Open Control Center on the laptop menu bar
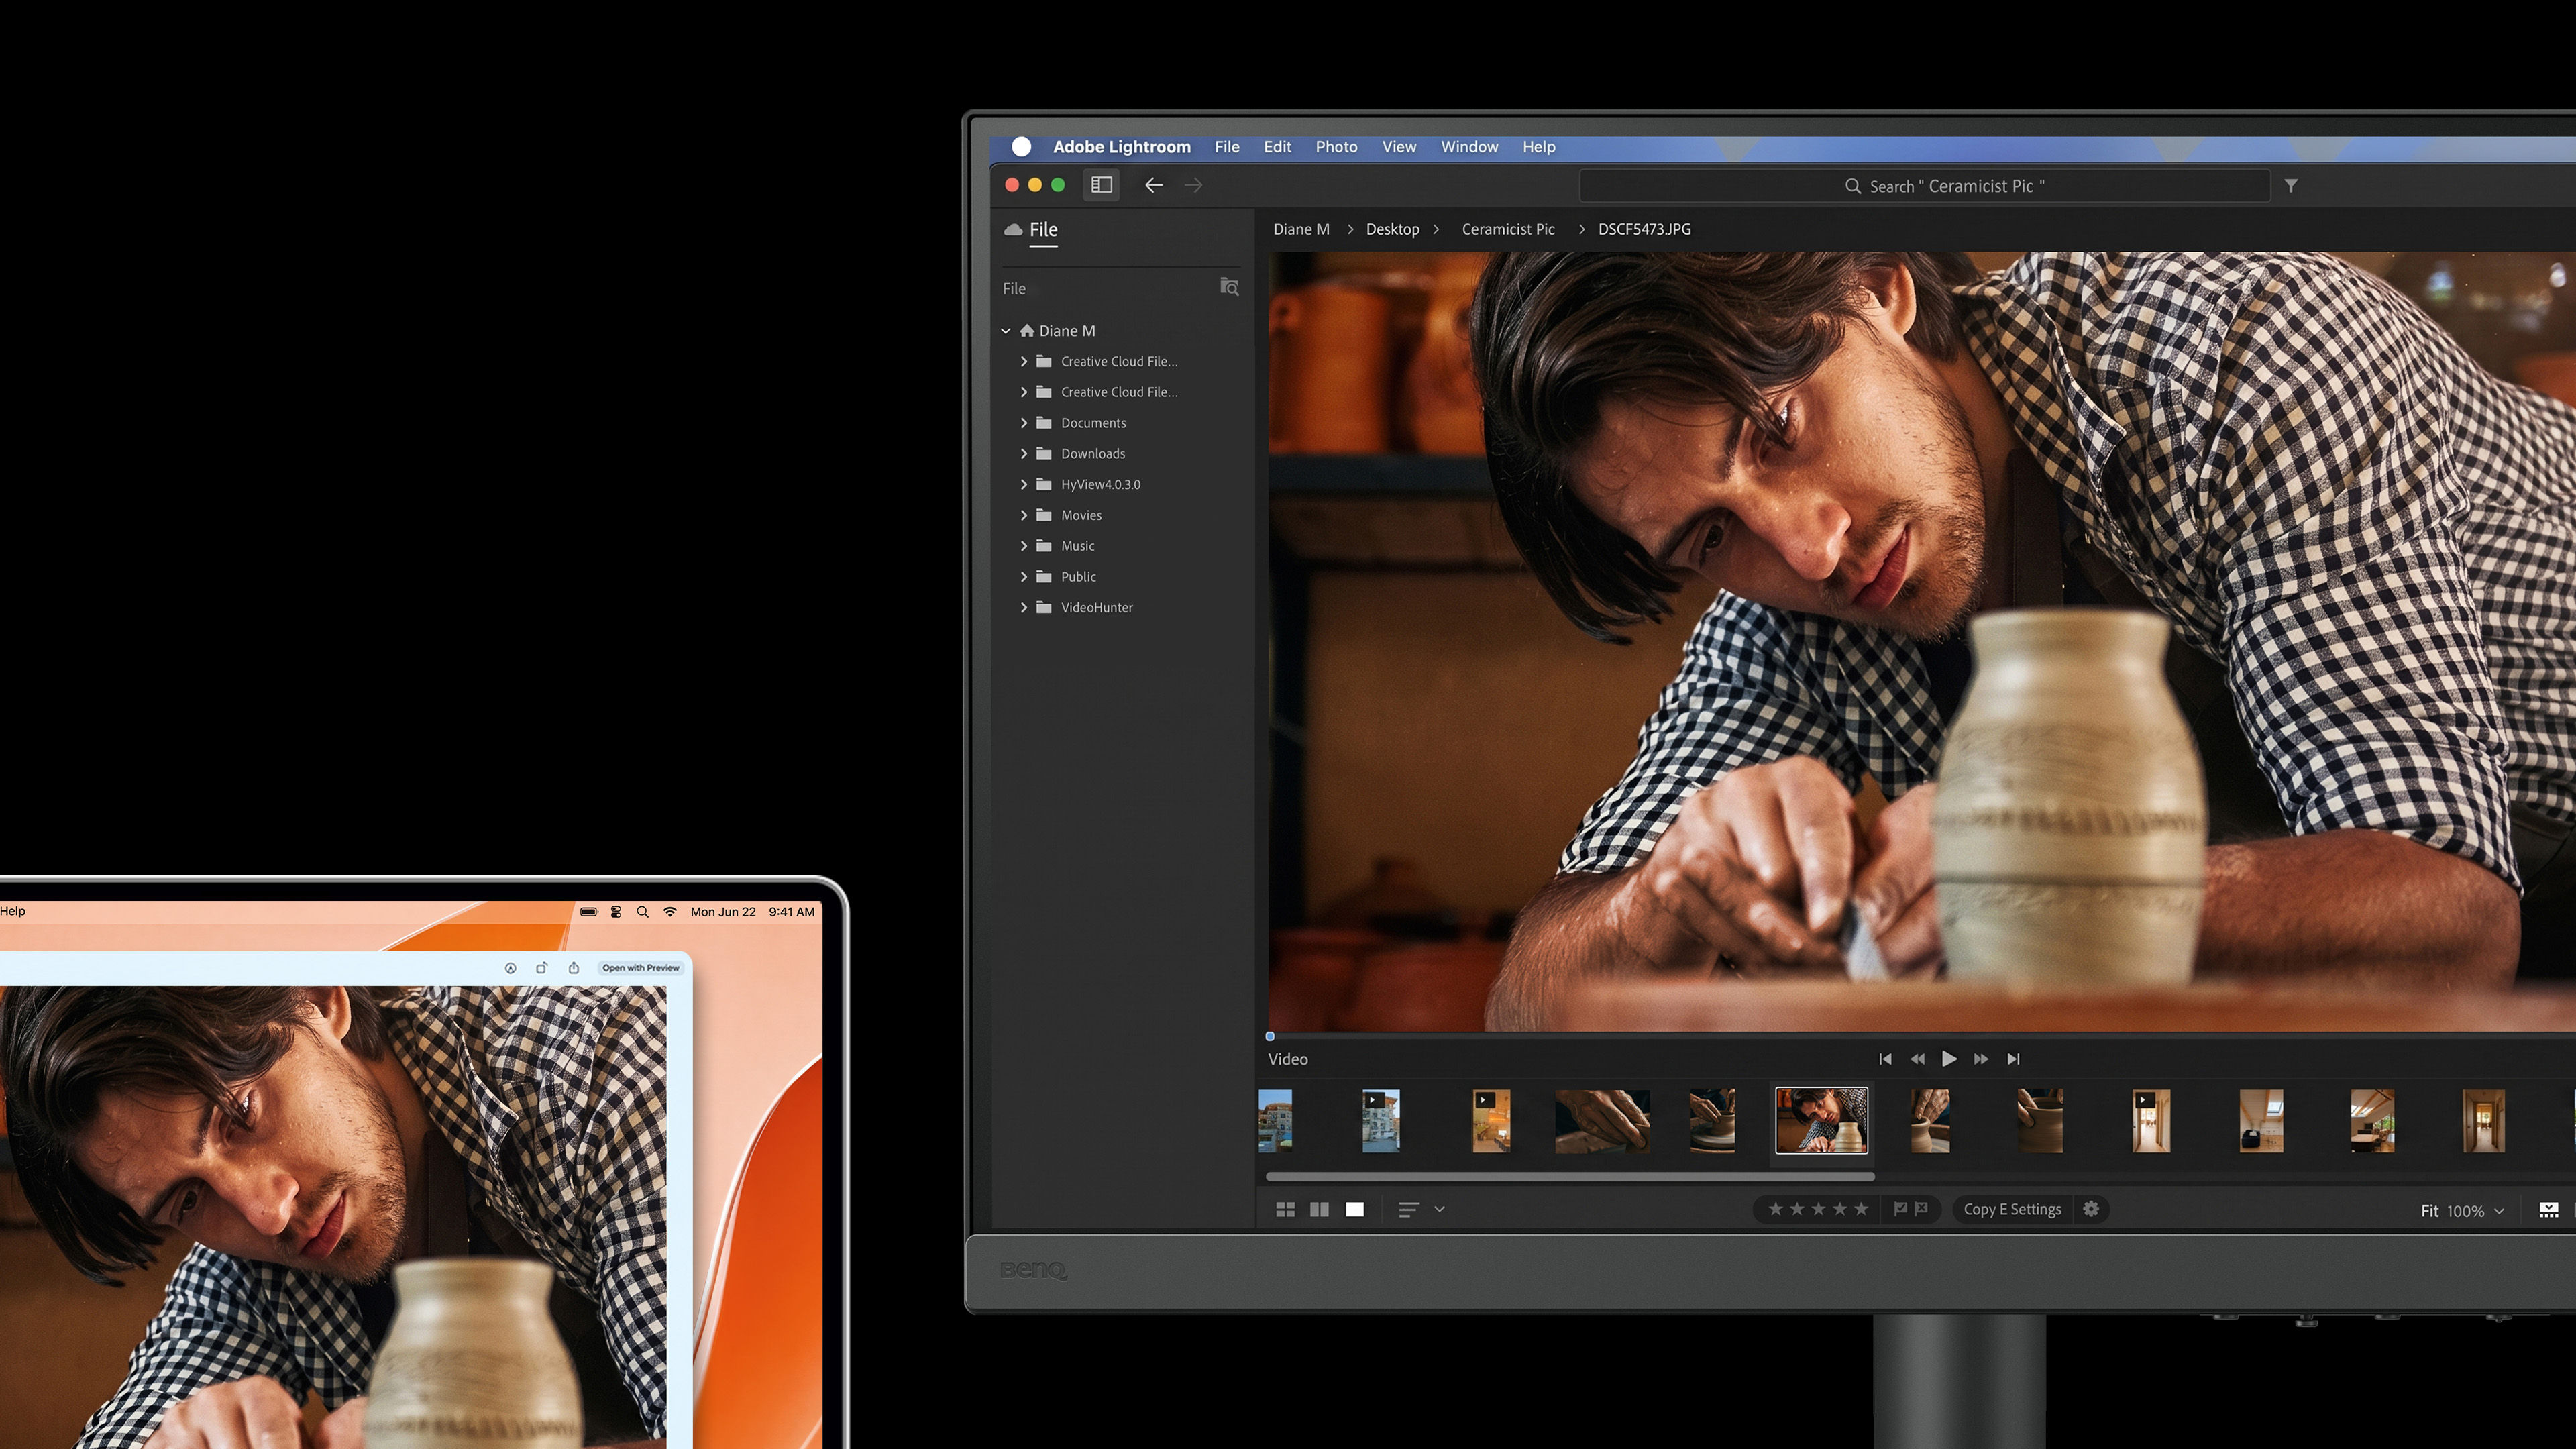Viewport: 2576px width, 1449px height. point(616,912)
